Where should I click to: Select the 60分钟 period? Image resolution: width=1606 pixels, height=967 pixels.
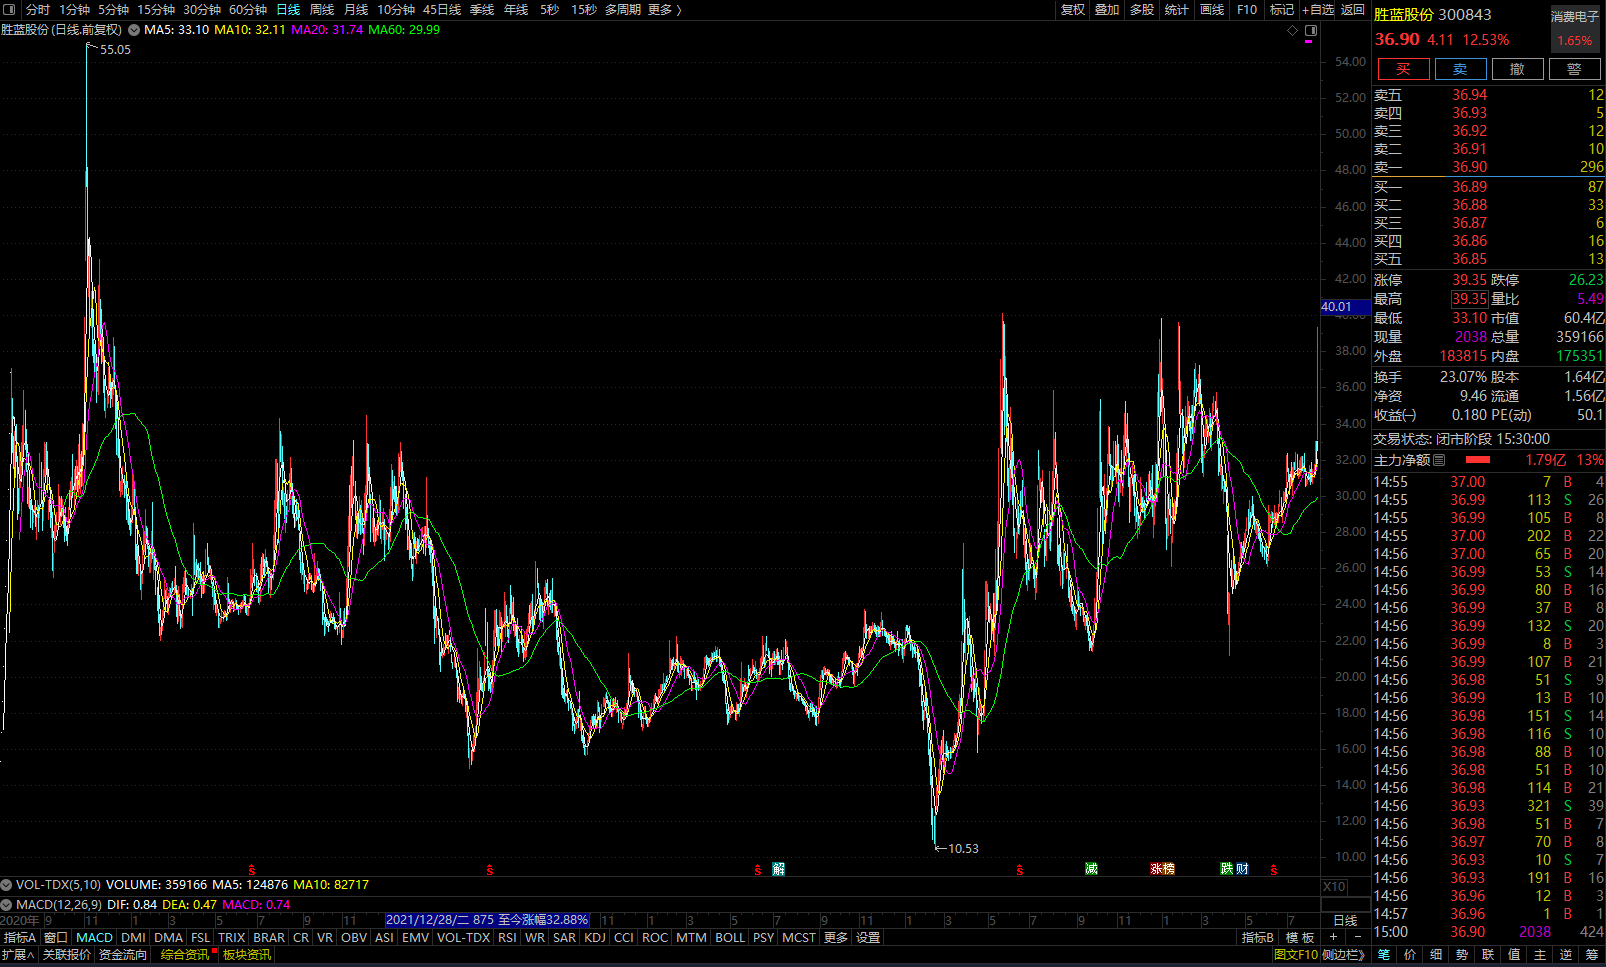tap(248, 9)
